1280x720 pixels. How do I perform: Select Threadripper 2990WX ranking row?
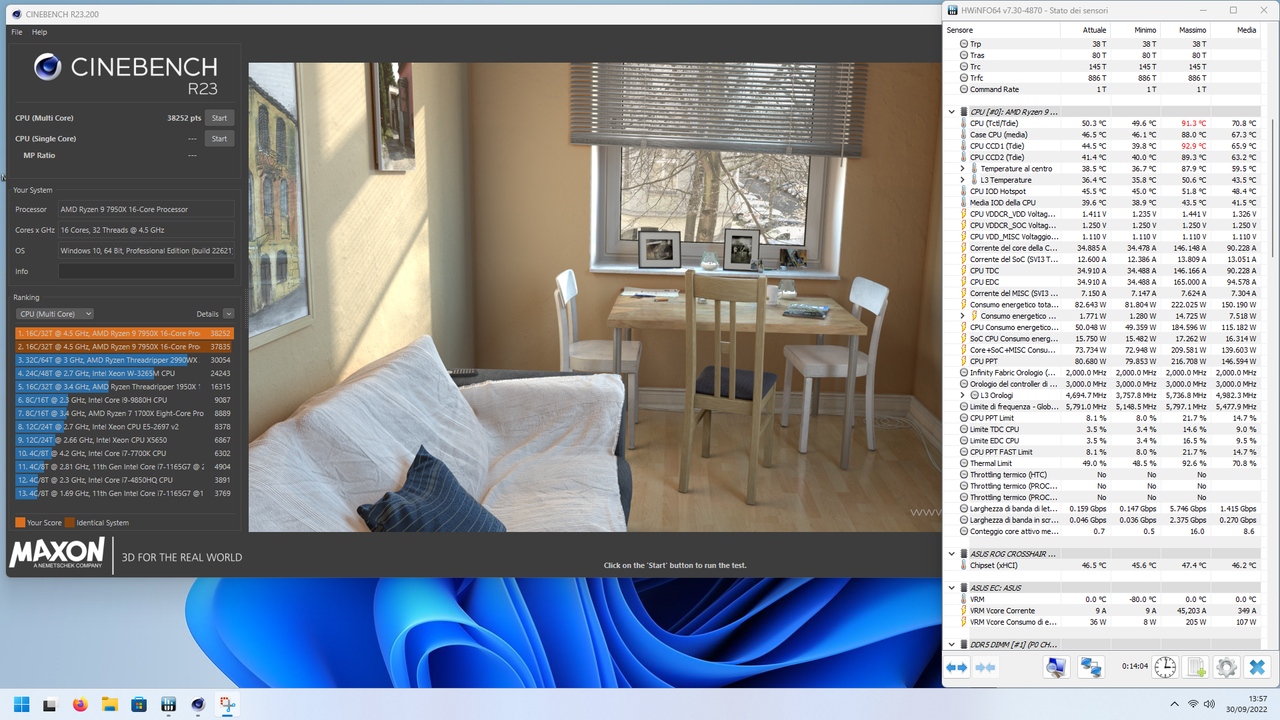click(x=124, y=360)
